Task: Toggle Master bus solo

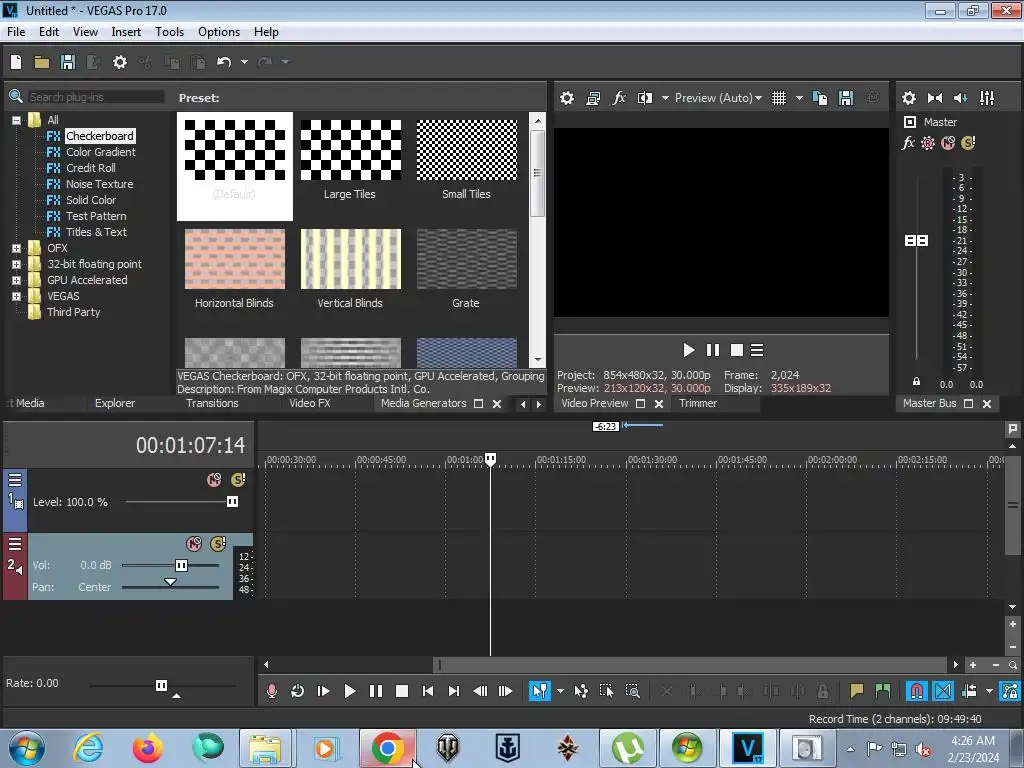Action: pyautogui.click(x=968, y=142)
